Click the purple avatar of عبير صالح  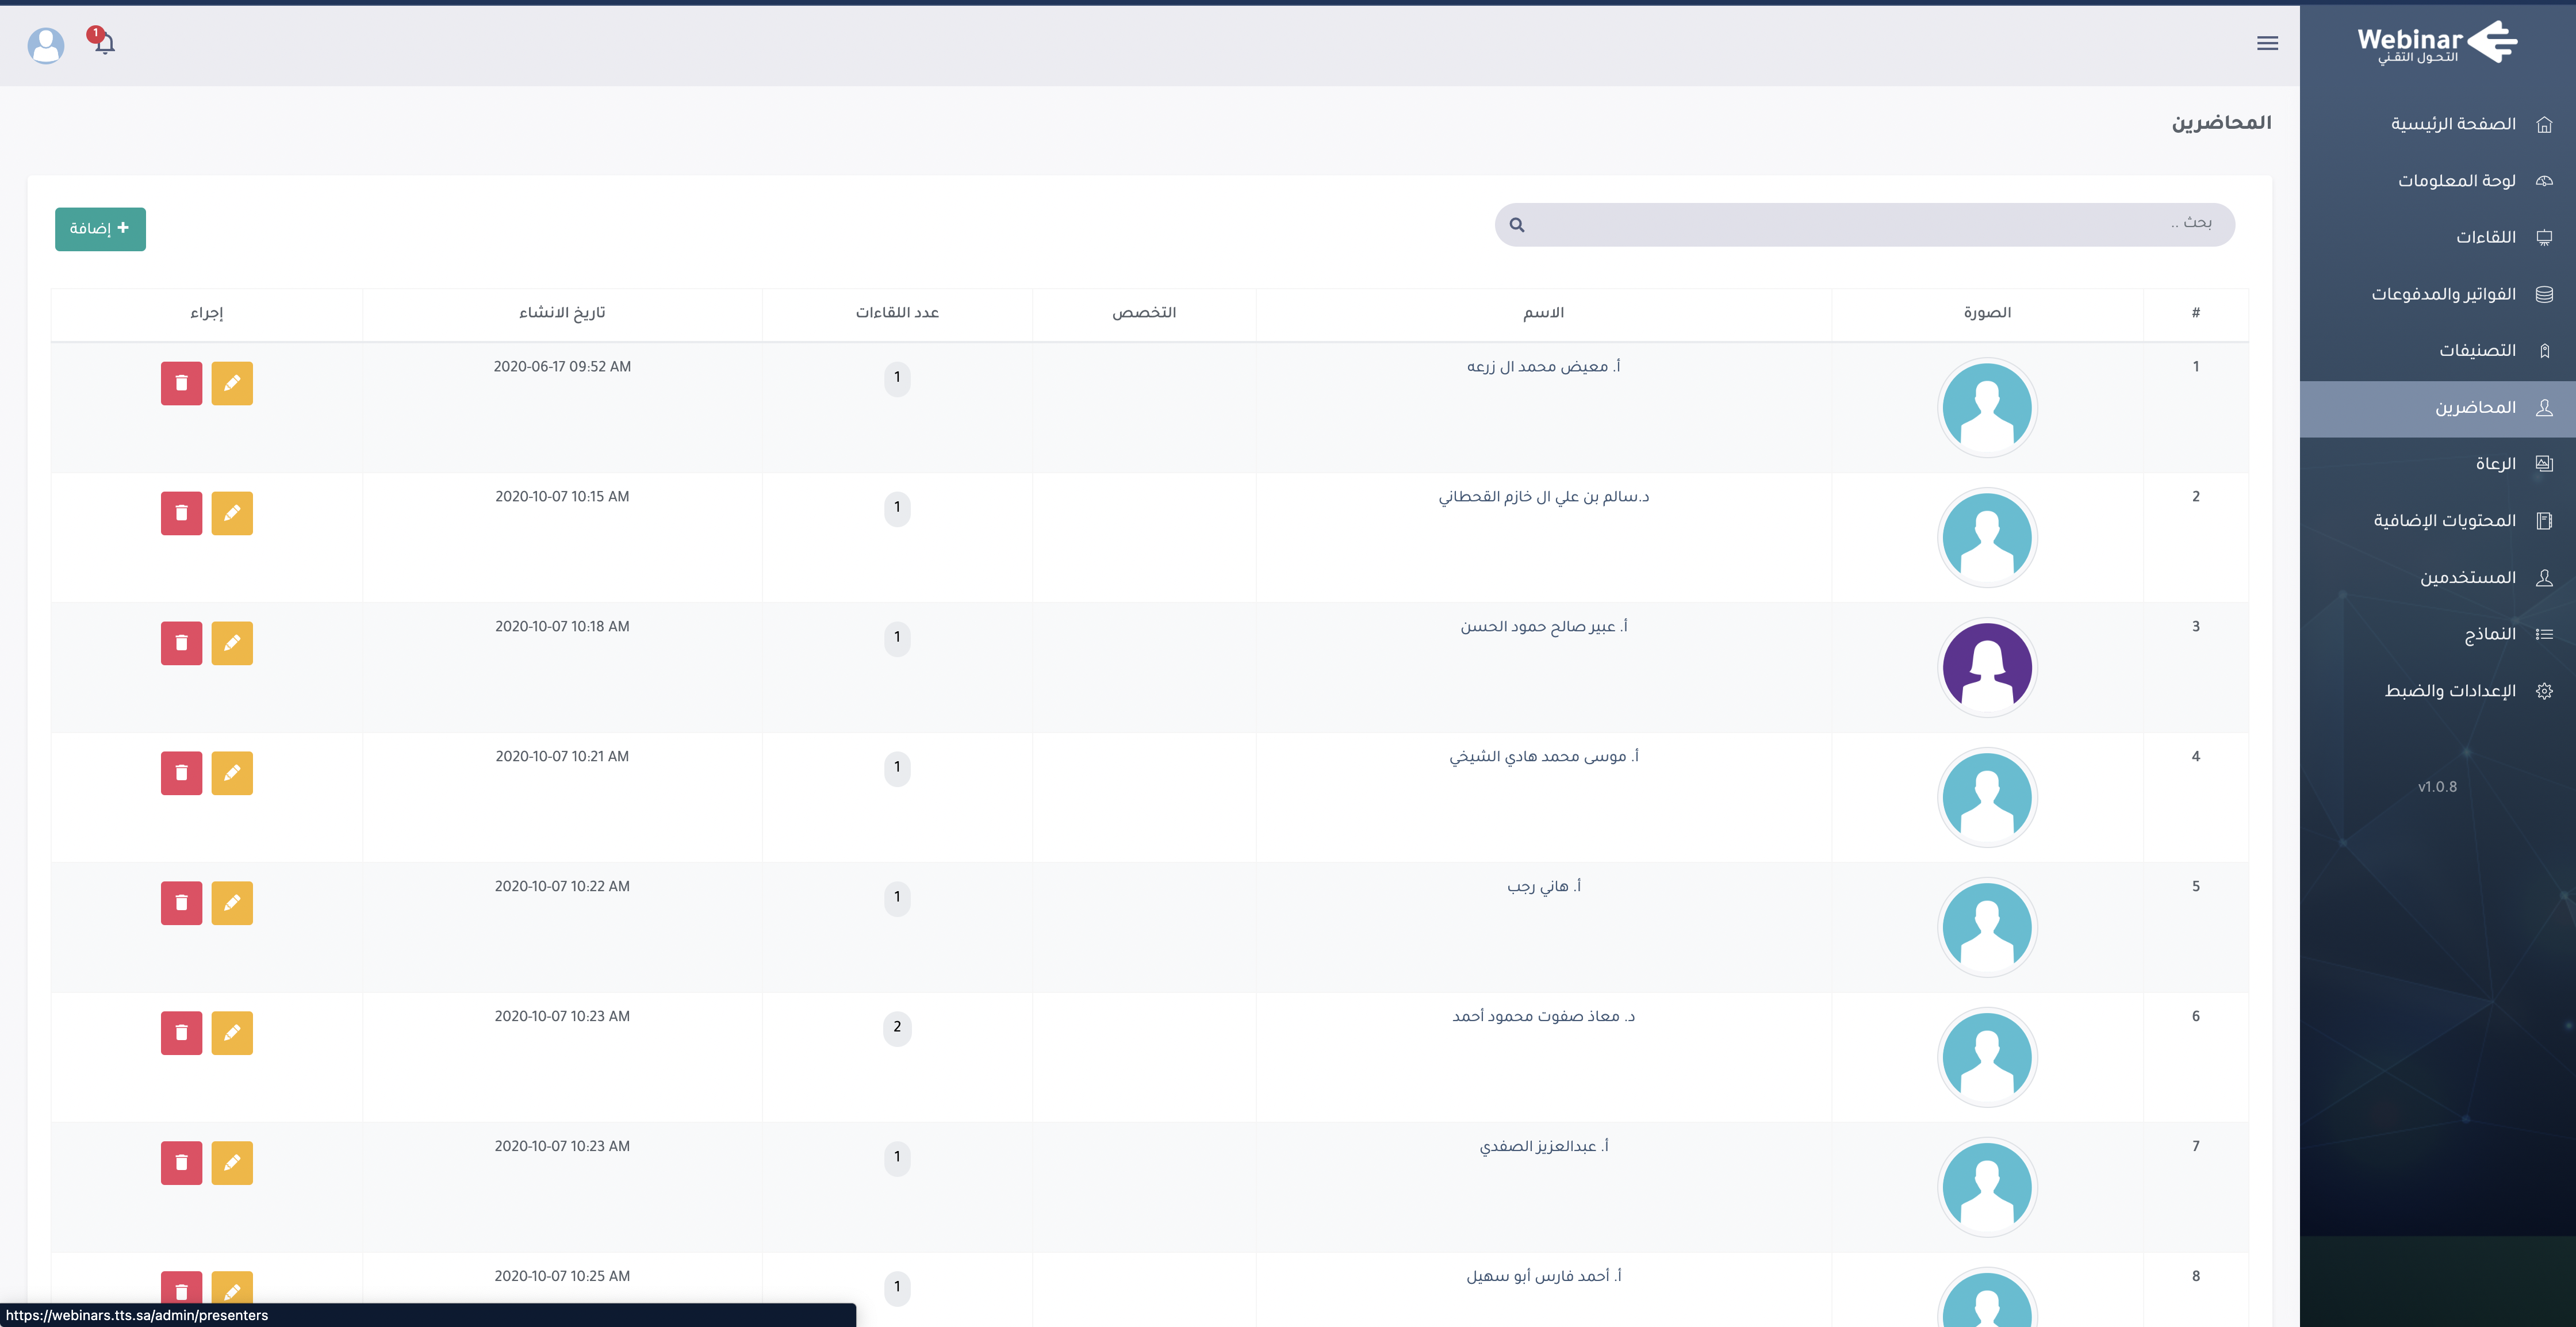click(x=1987, y=668)
